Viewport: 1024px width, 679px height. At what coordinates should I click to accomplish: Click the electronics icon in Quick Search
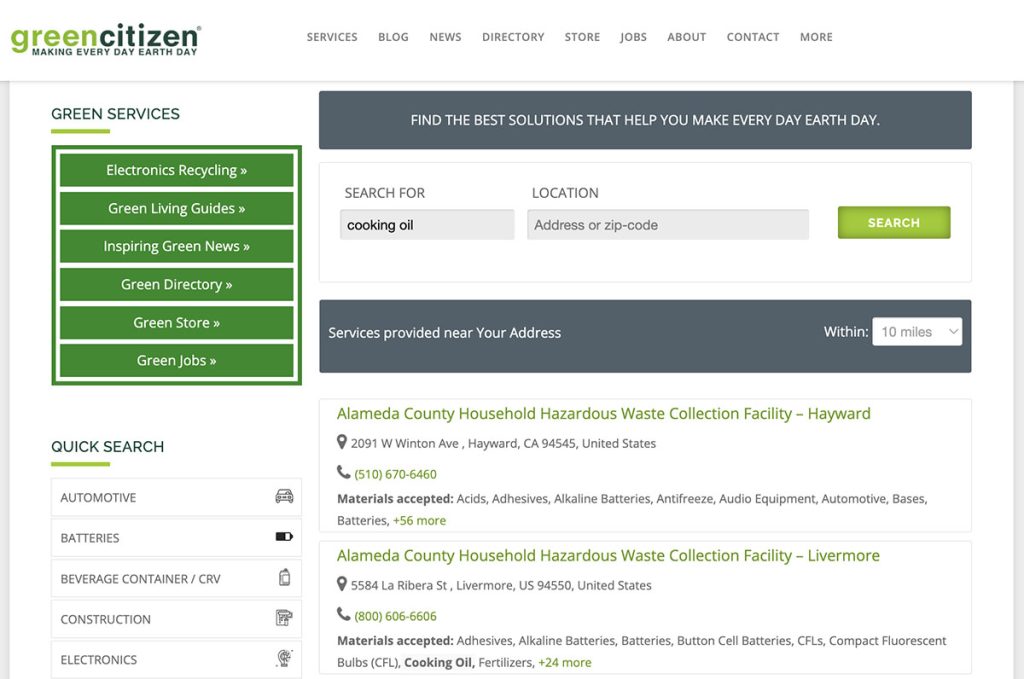pos(284,659)
